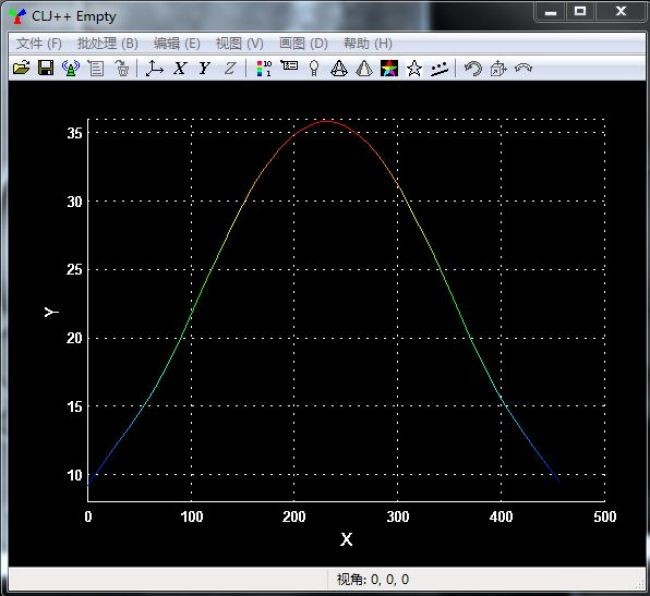Click the rainbow colored star icon
The image size is (650, 596).
coord(389,68)
